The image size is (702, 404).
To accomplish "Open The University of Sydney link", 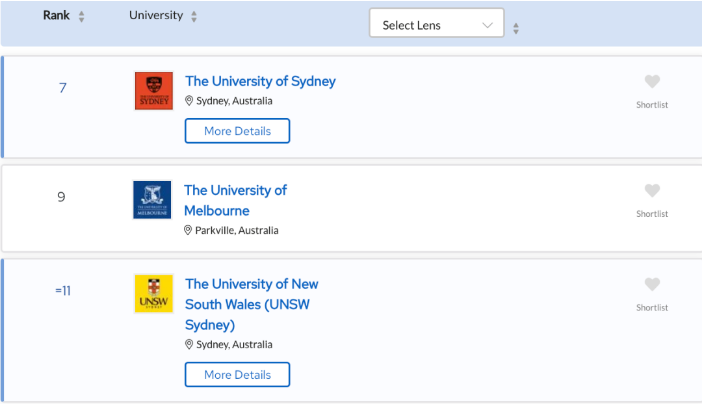I will click(261, 81).
